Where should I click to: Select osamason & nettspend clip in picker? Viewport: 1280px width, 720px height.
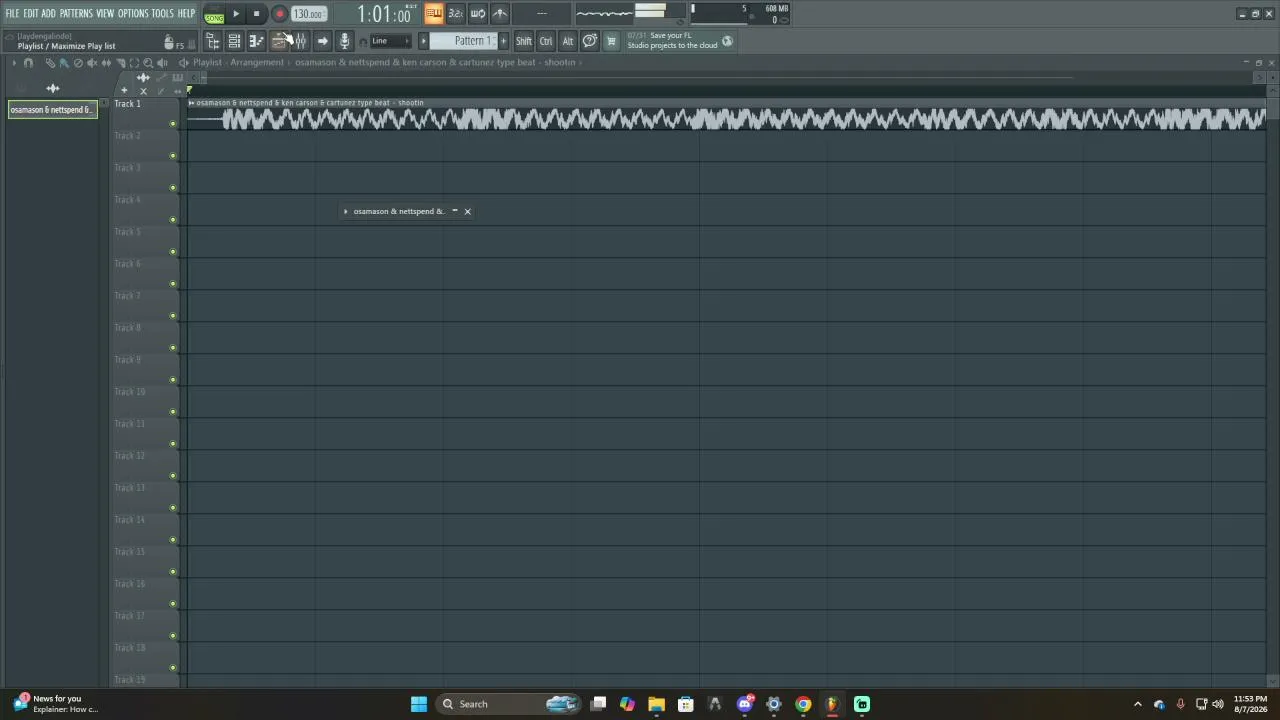[52, 110]
